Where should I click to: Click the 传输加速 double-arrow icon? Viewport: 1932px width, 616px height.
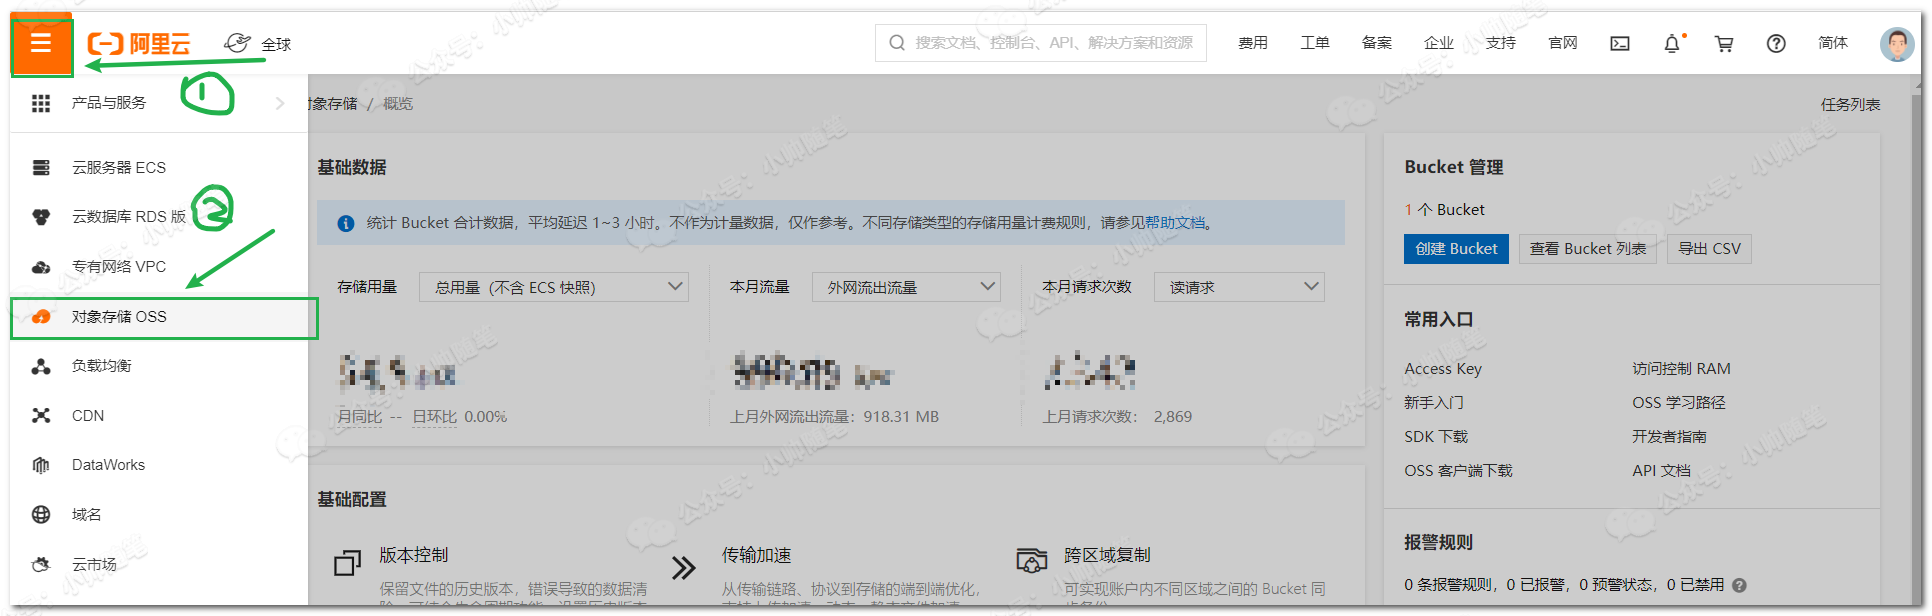[684, 568]
